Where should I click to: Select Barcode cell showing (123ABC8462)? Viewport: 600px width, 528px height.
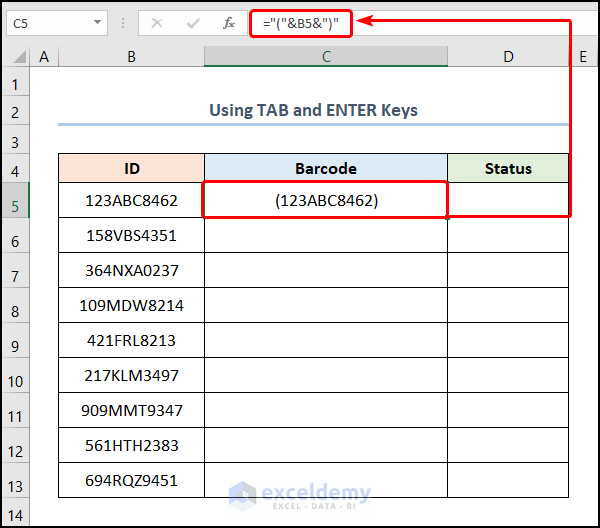(x=326, y=200)
